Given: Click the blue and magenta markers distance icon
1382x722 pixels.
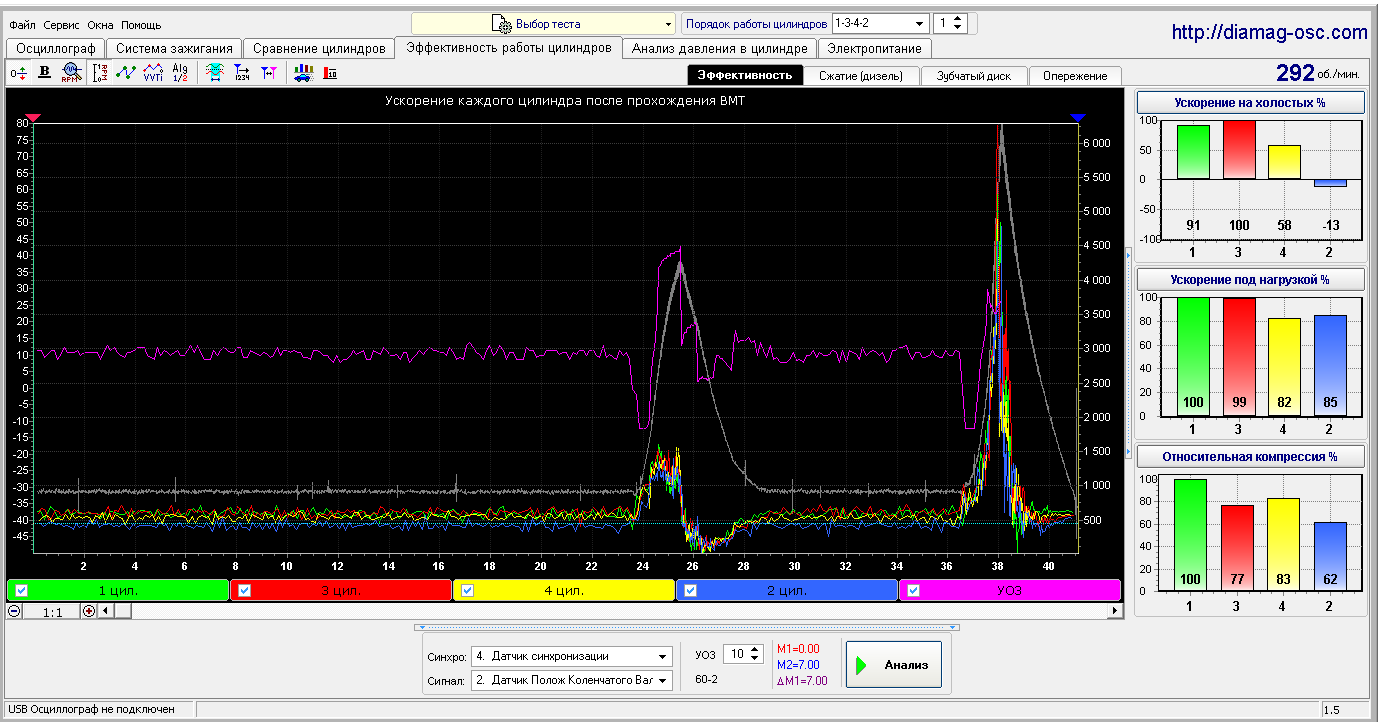Looking at the screenshot, I should click(268, 72).
